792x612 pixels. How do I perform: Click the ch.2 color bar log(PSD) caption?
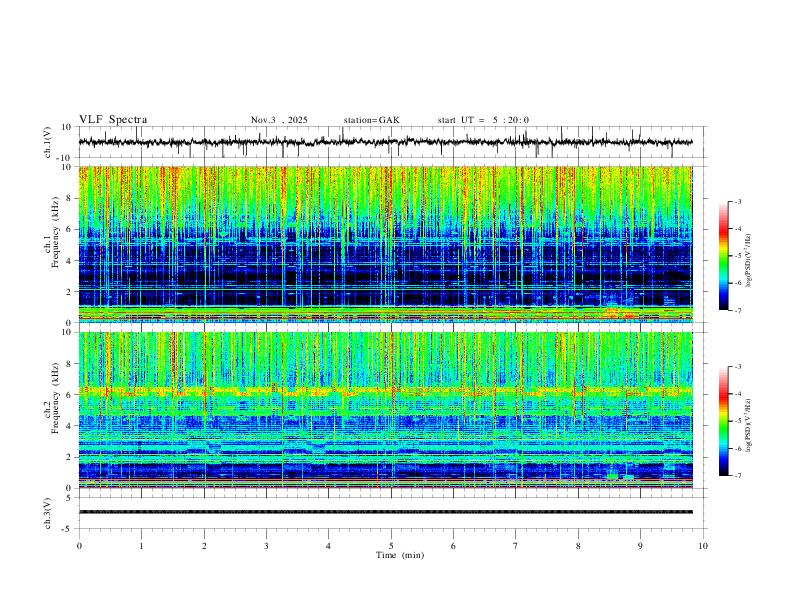(749, 425)
